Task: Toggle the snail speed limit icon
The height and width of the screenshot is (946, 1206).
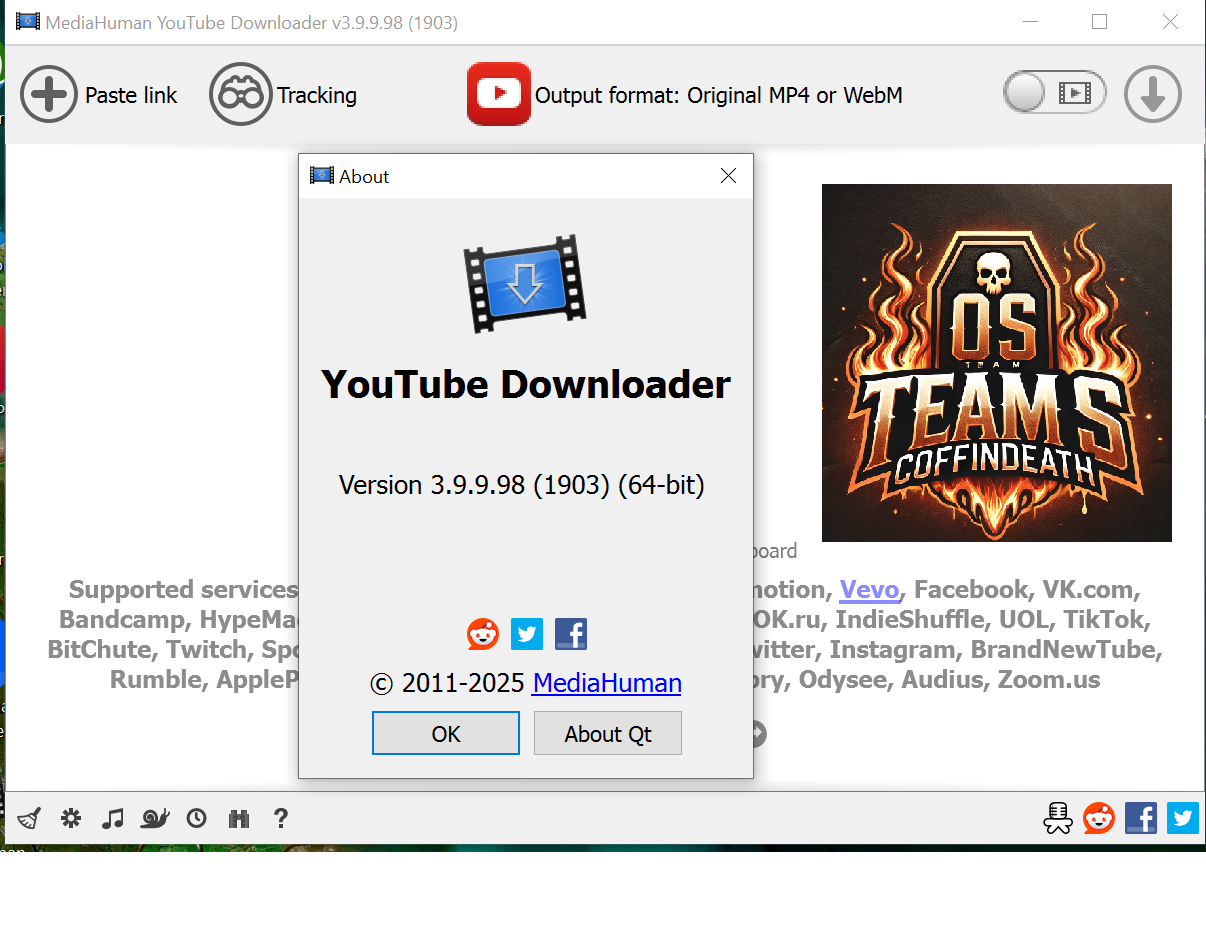Action: 155,818
